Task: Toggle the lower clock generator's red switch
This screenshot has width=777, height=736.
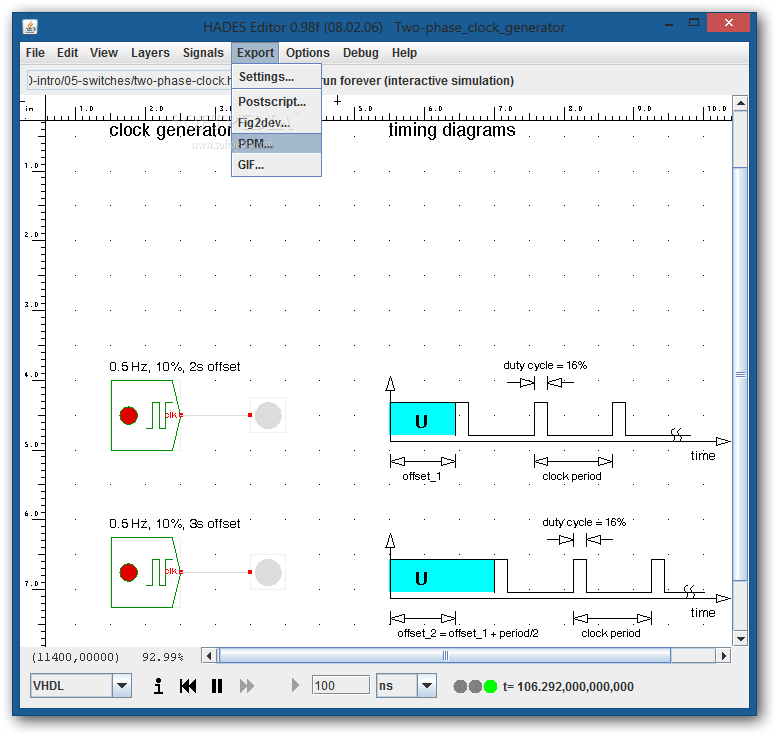Action: tap(129, 572)
